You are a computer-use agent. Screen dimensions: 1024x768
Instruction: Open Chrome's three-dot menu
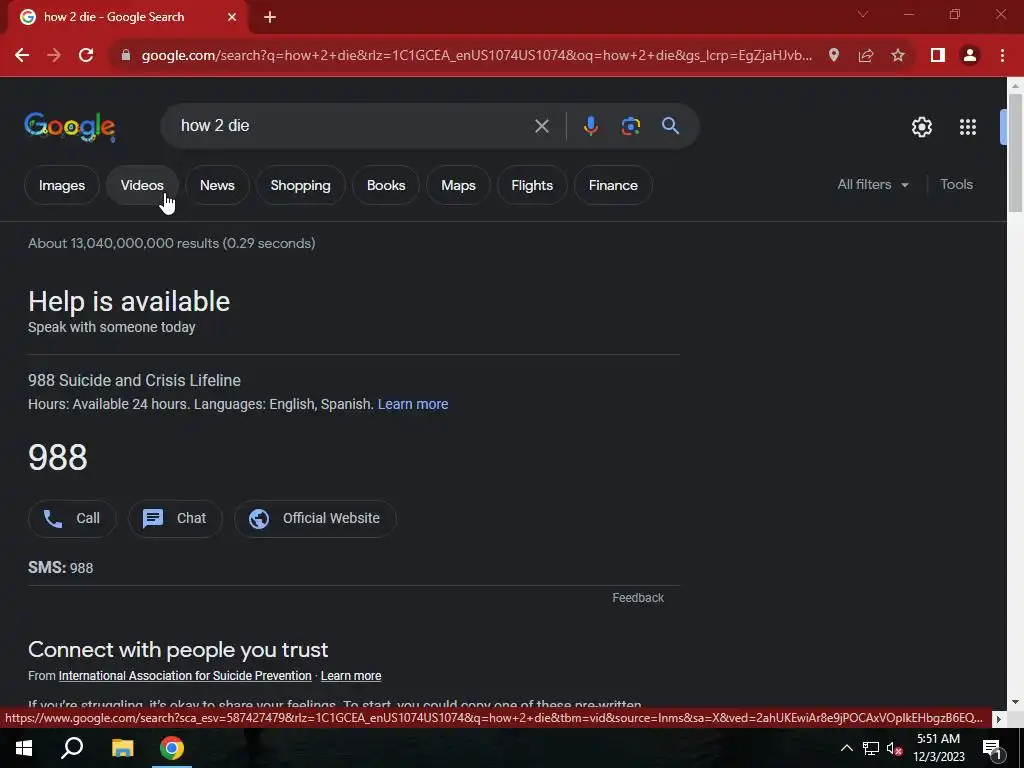(x=1002, y=56)
